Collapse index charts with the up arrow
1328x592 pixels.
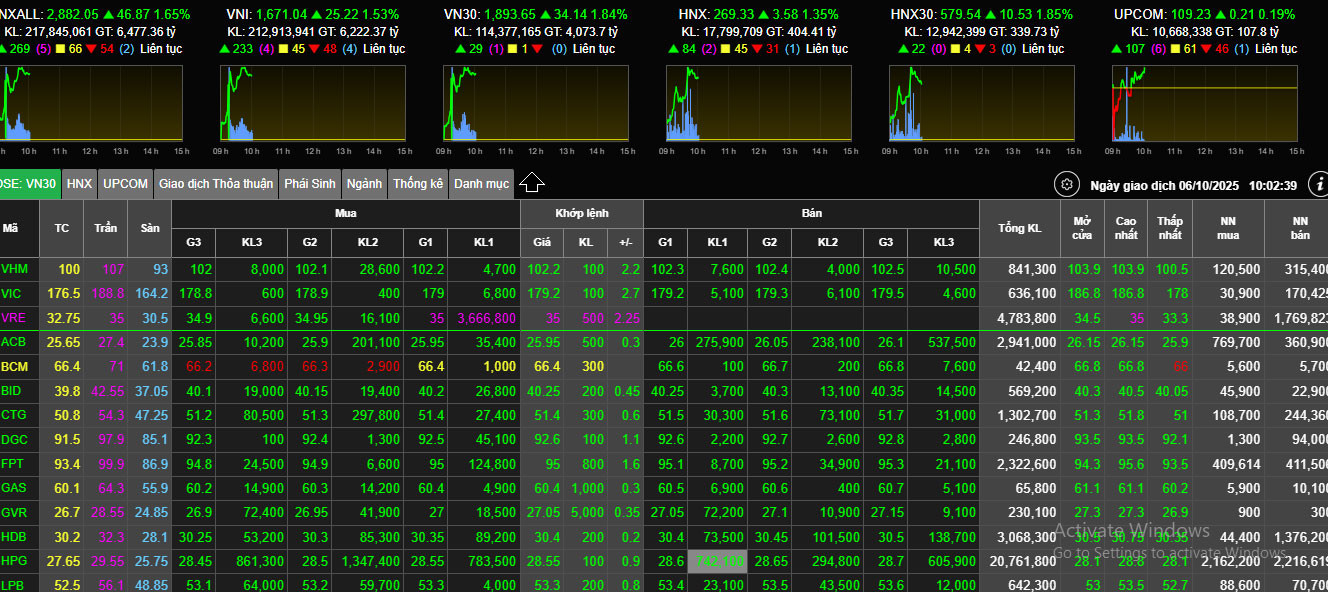[532, 183]
